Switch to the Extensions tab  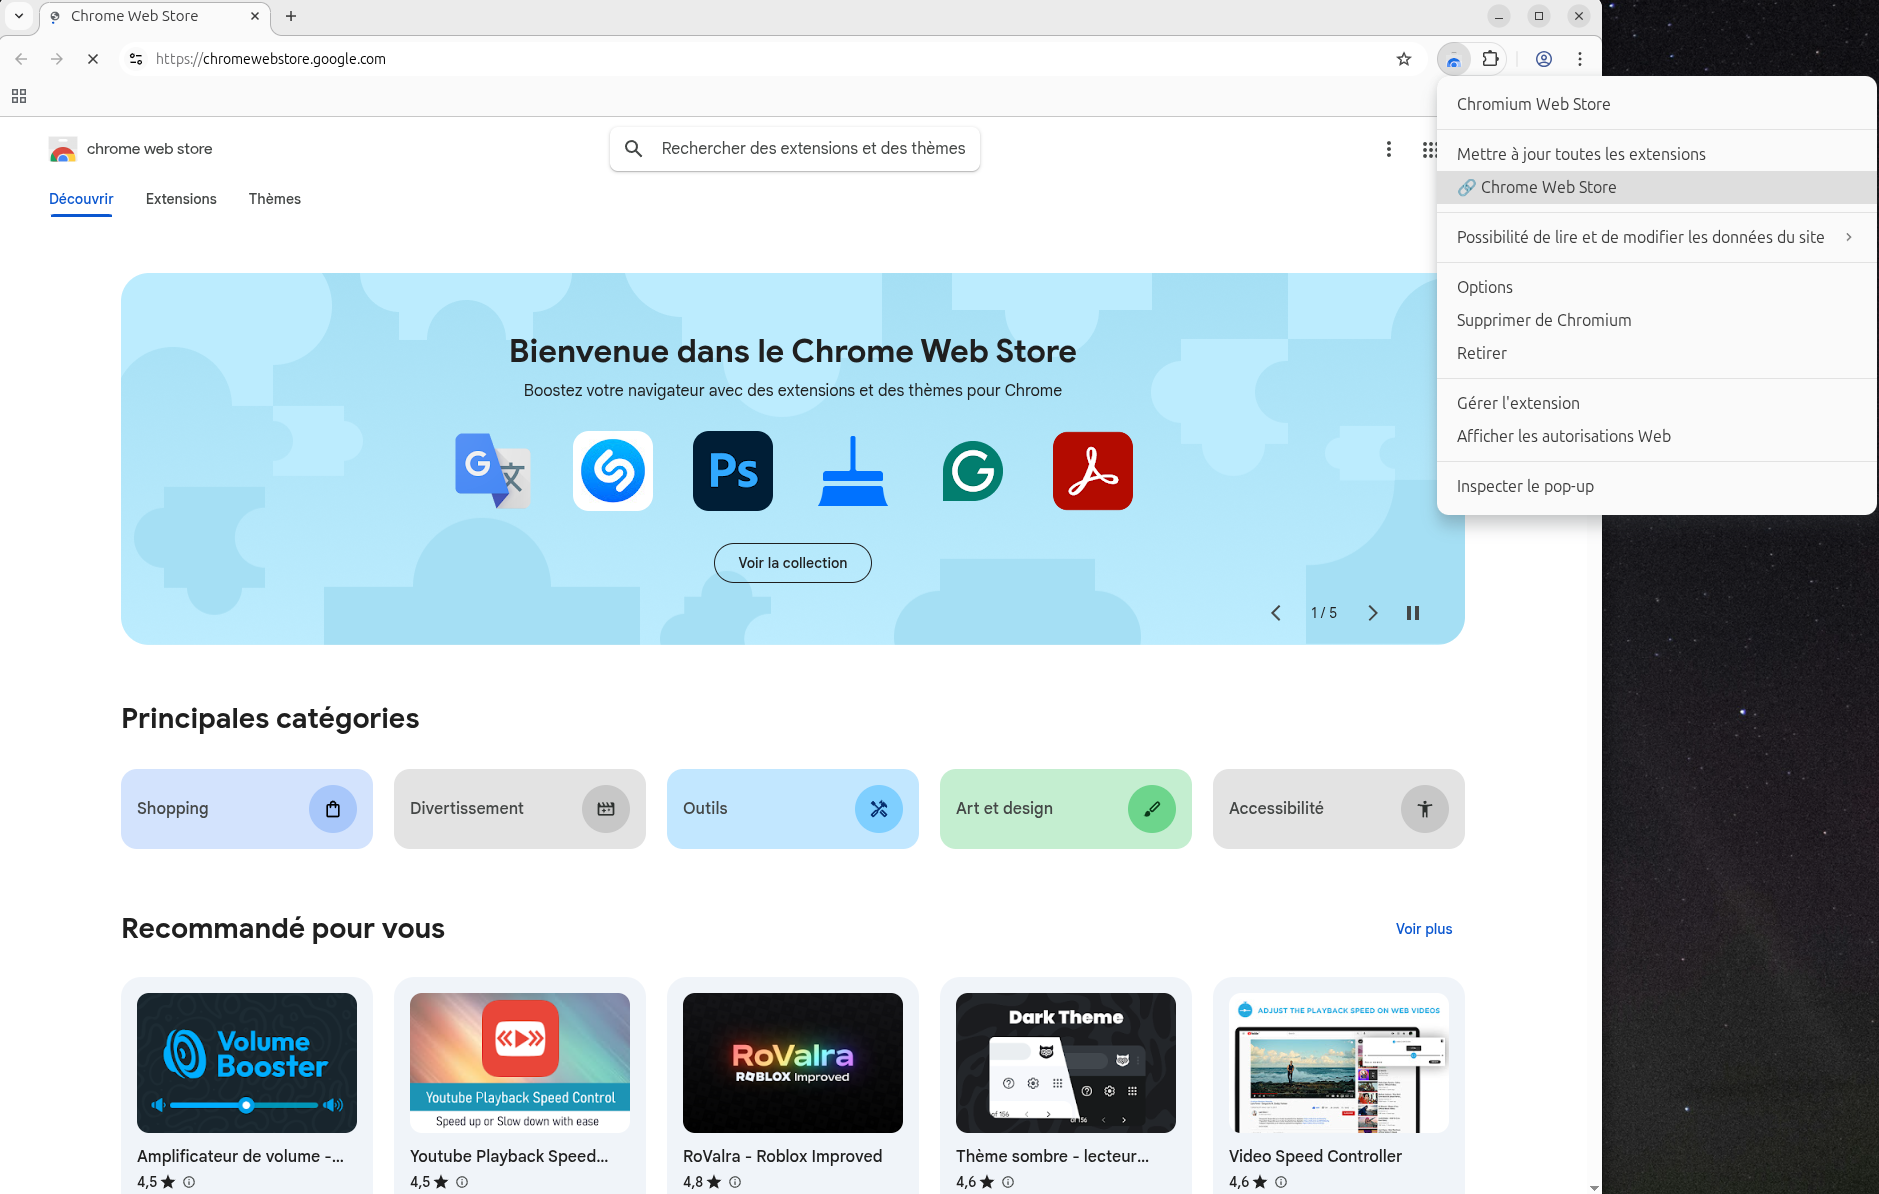[181, 199]
